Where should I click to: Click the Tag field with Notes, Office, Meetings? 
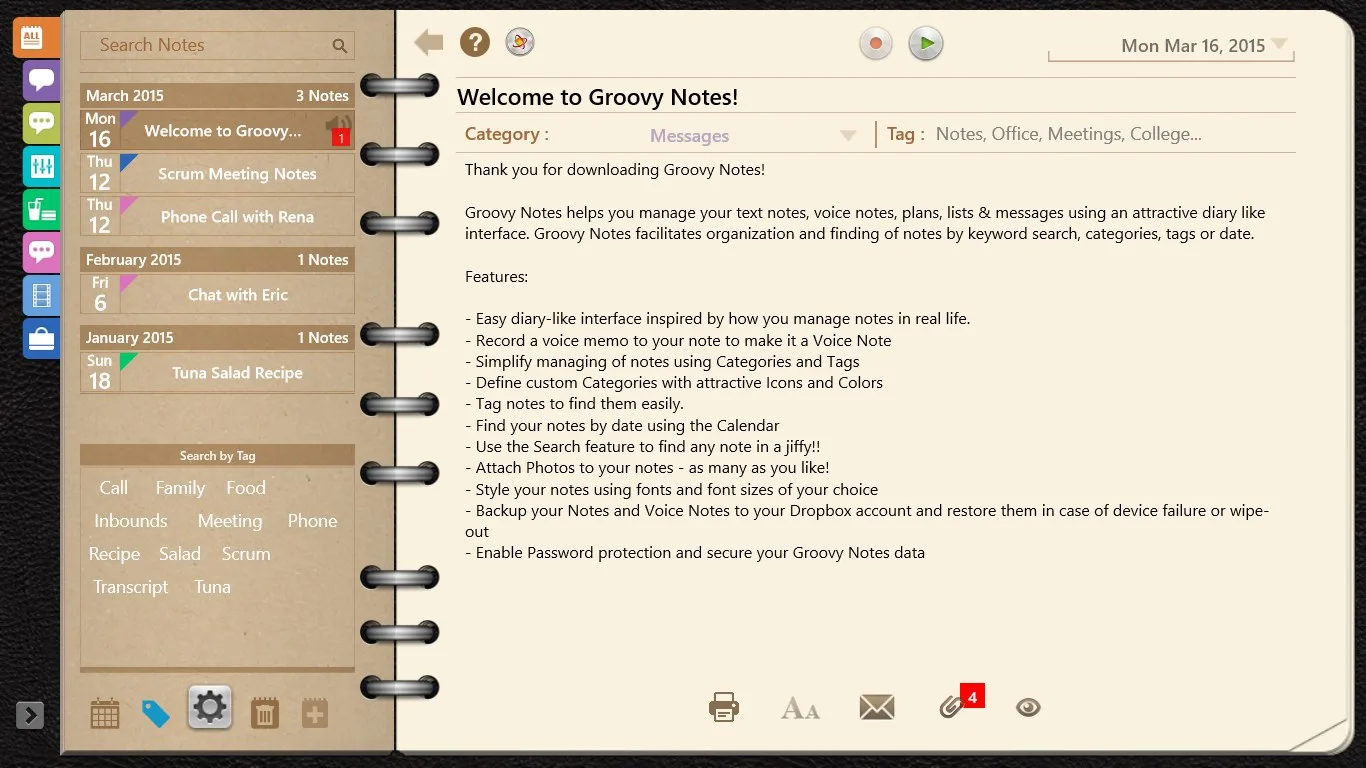pos(1091,134)
